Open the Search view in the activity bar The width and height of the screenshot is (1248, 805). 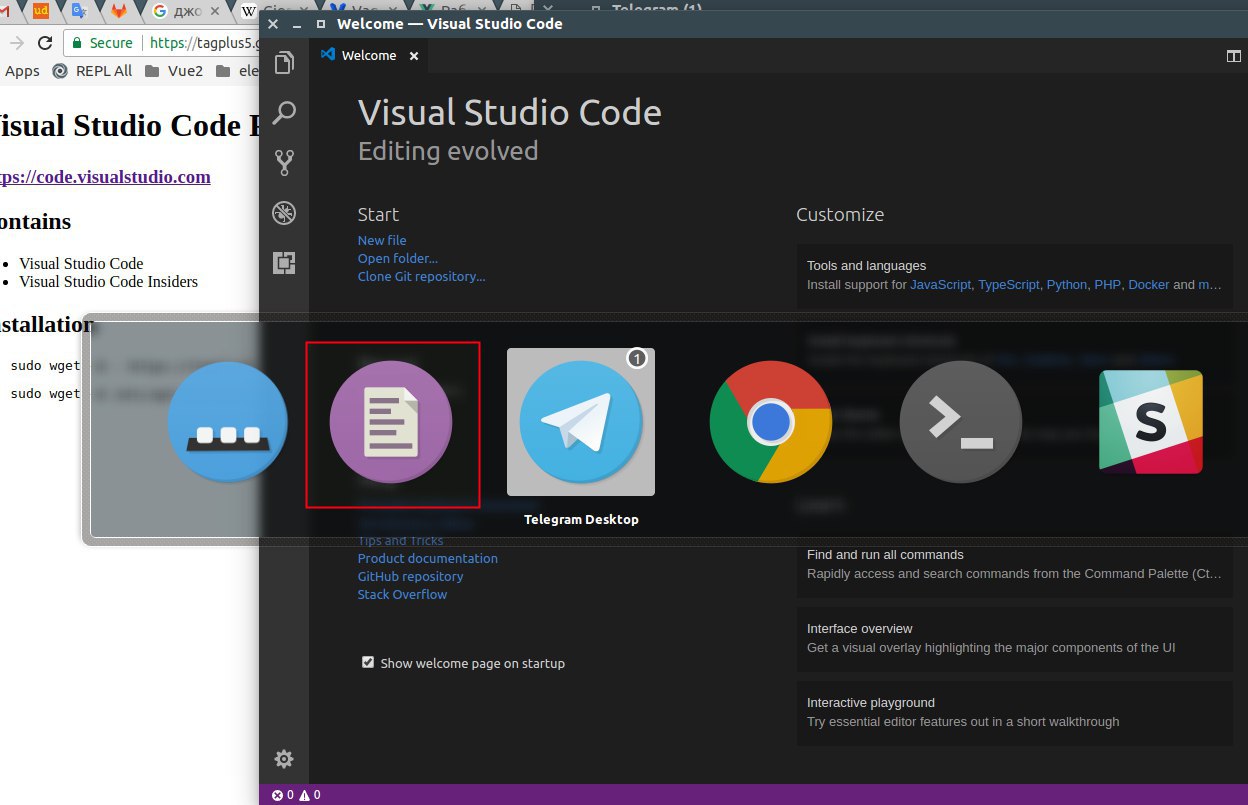pos(284,112)
